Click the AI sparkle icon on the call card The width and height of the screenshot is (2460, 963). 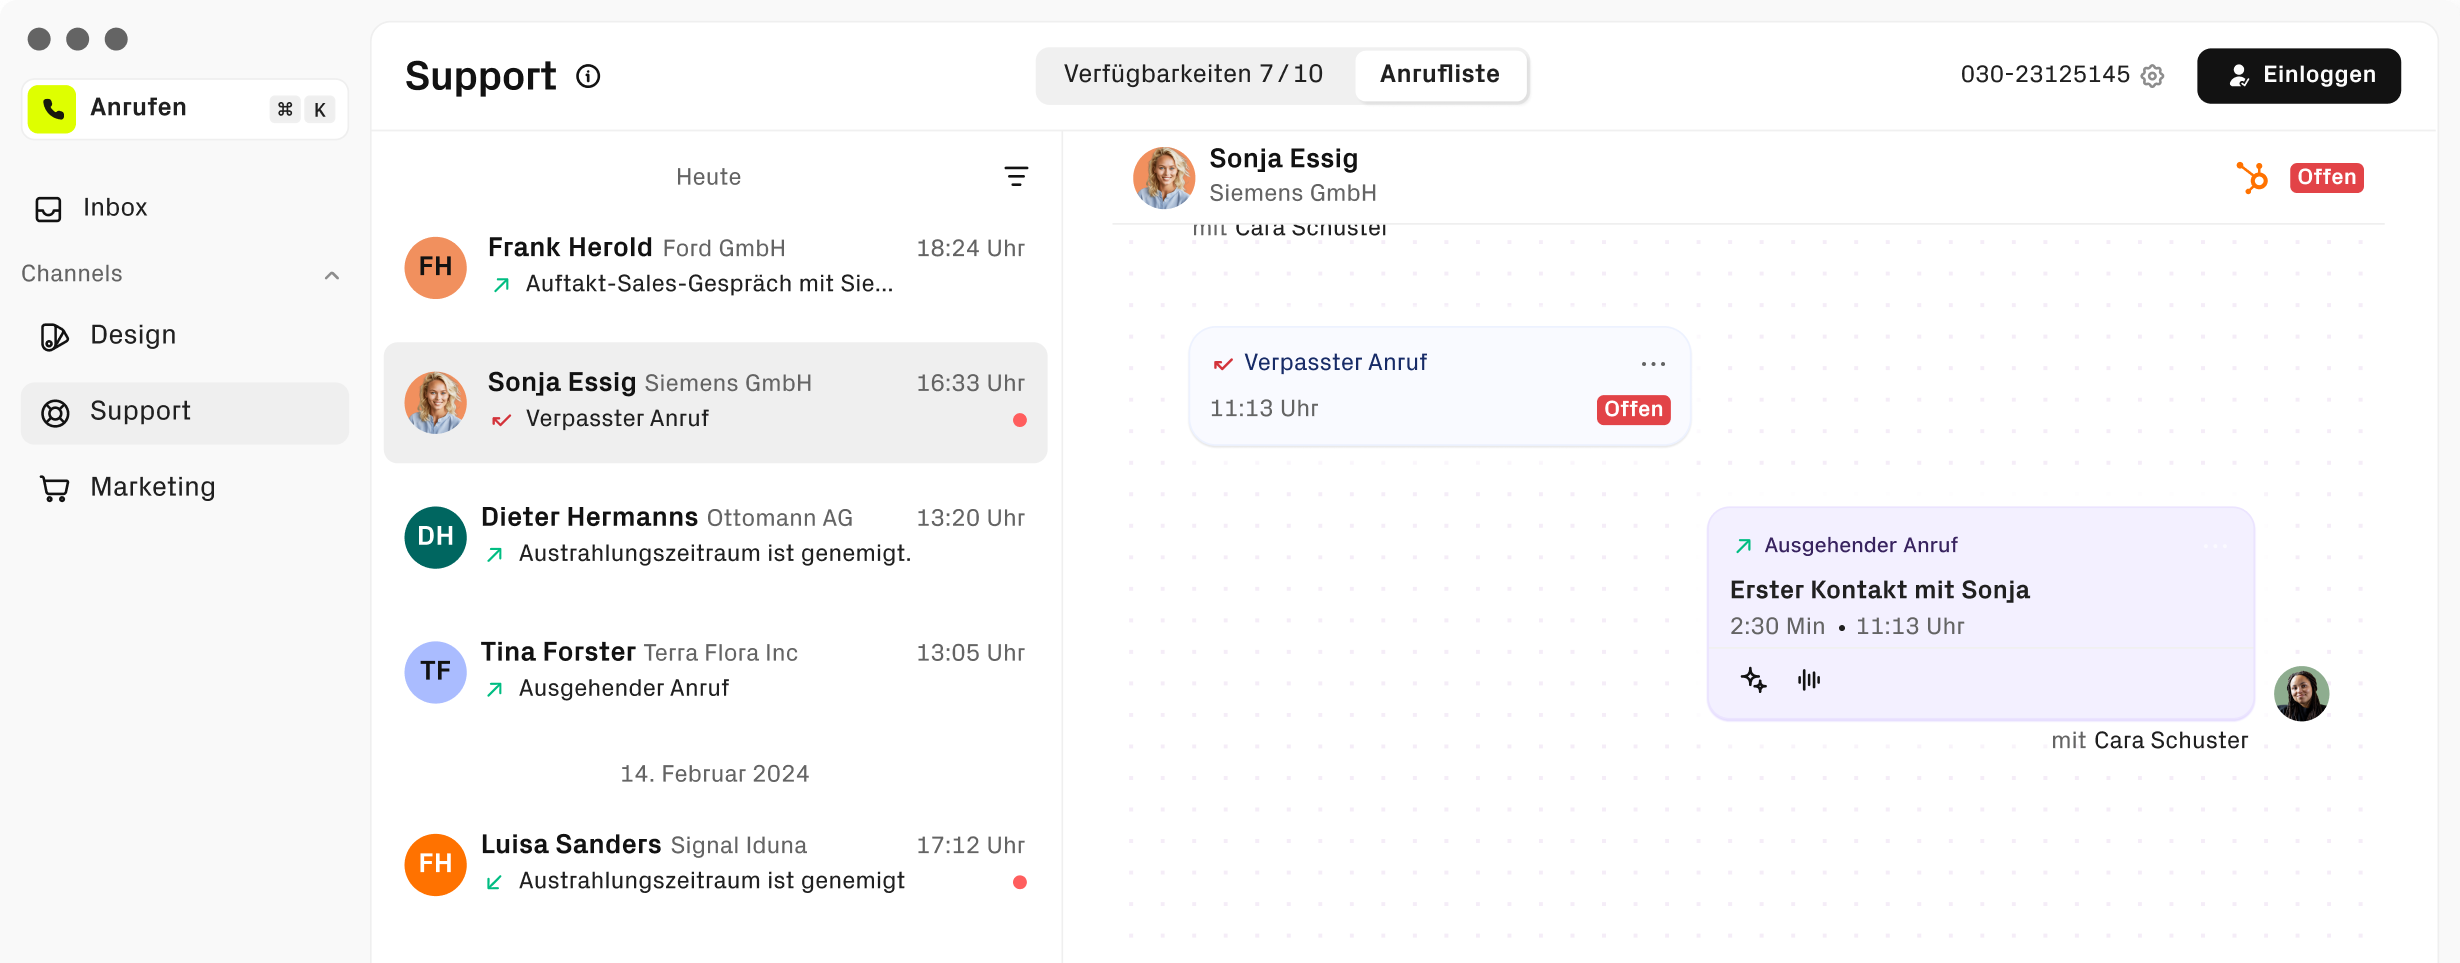point(1754,680)
